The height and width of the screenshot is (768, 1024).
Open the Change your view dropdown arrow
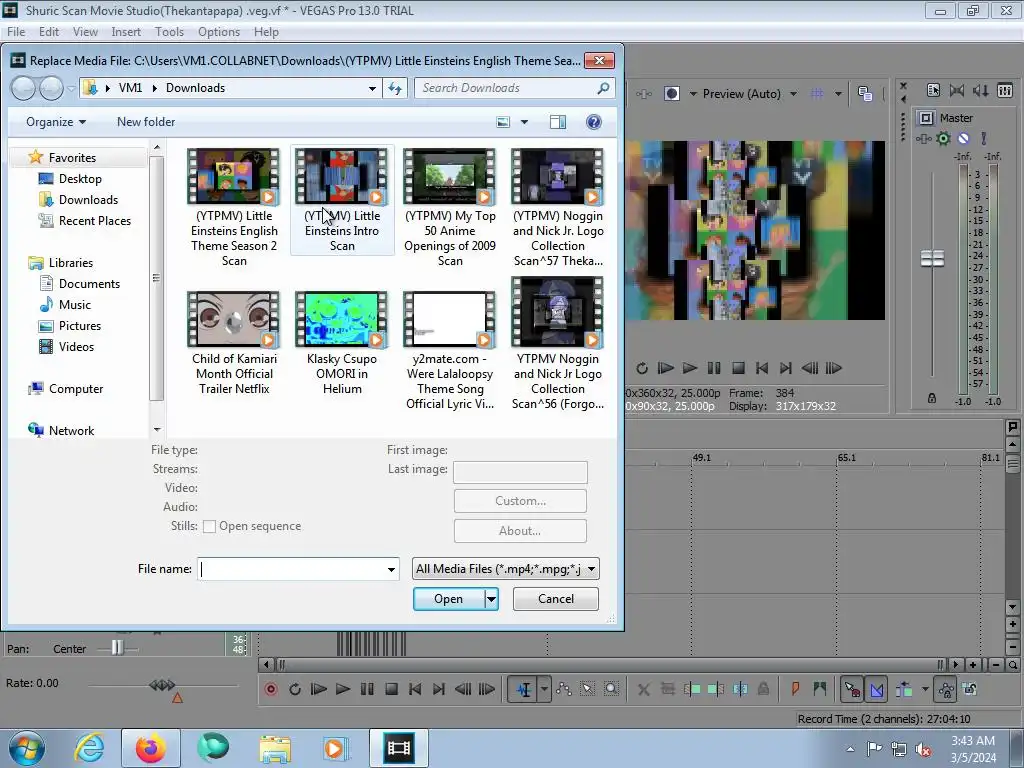coord(524,122)
